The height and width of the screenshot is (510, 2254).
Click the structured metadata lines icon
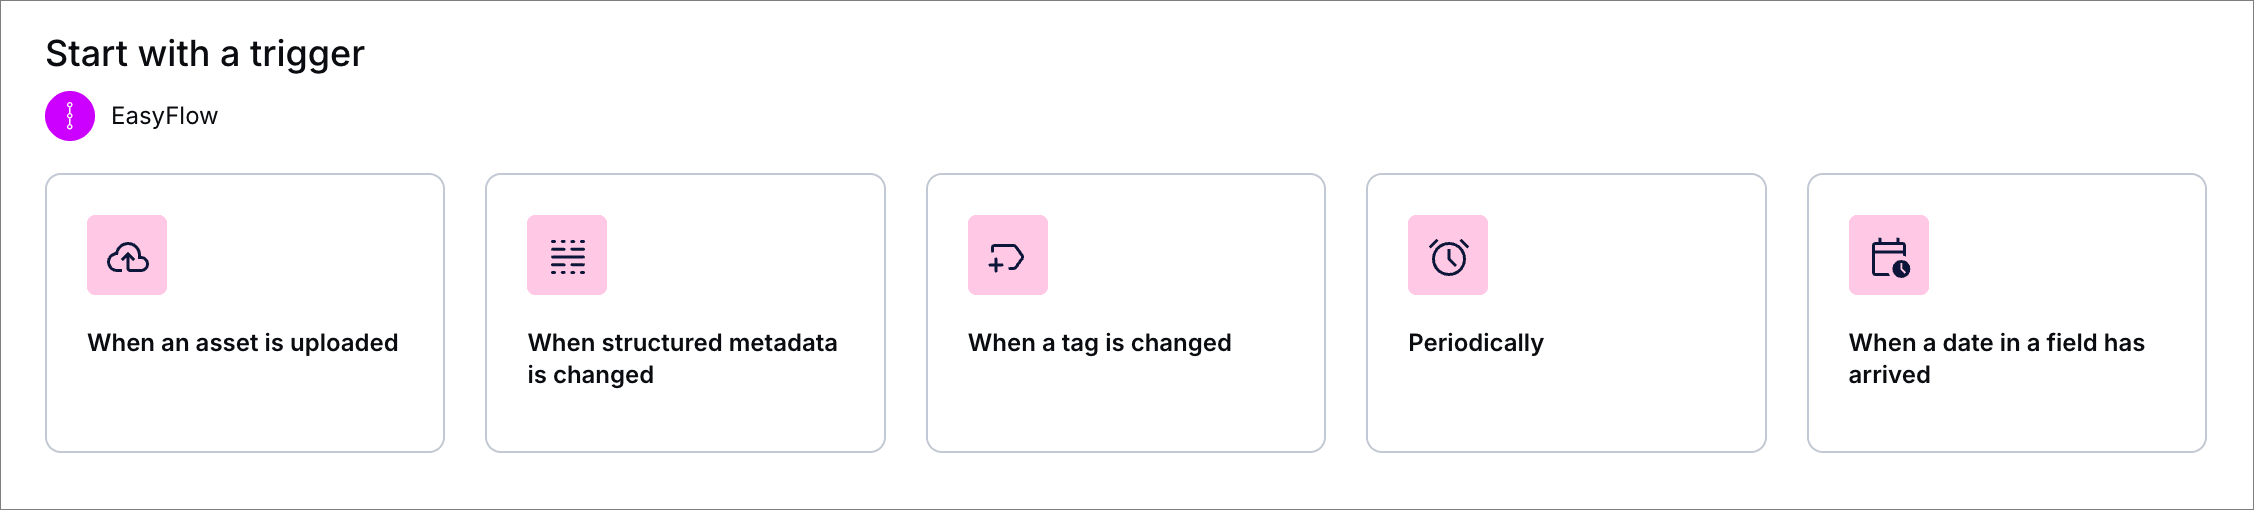567,256
